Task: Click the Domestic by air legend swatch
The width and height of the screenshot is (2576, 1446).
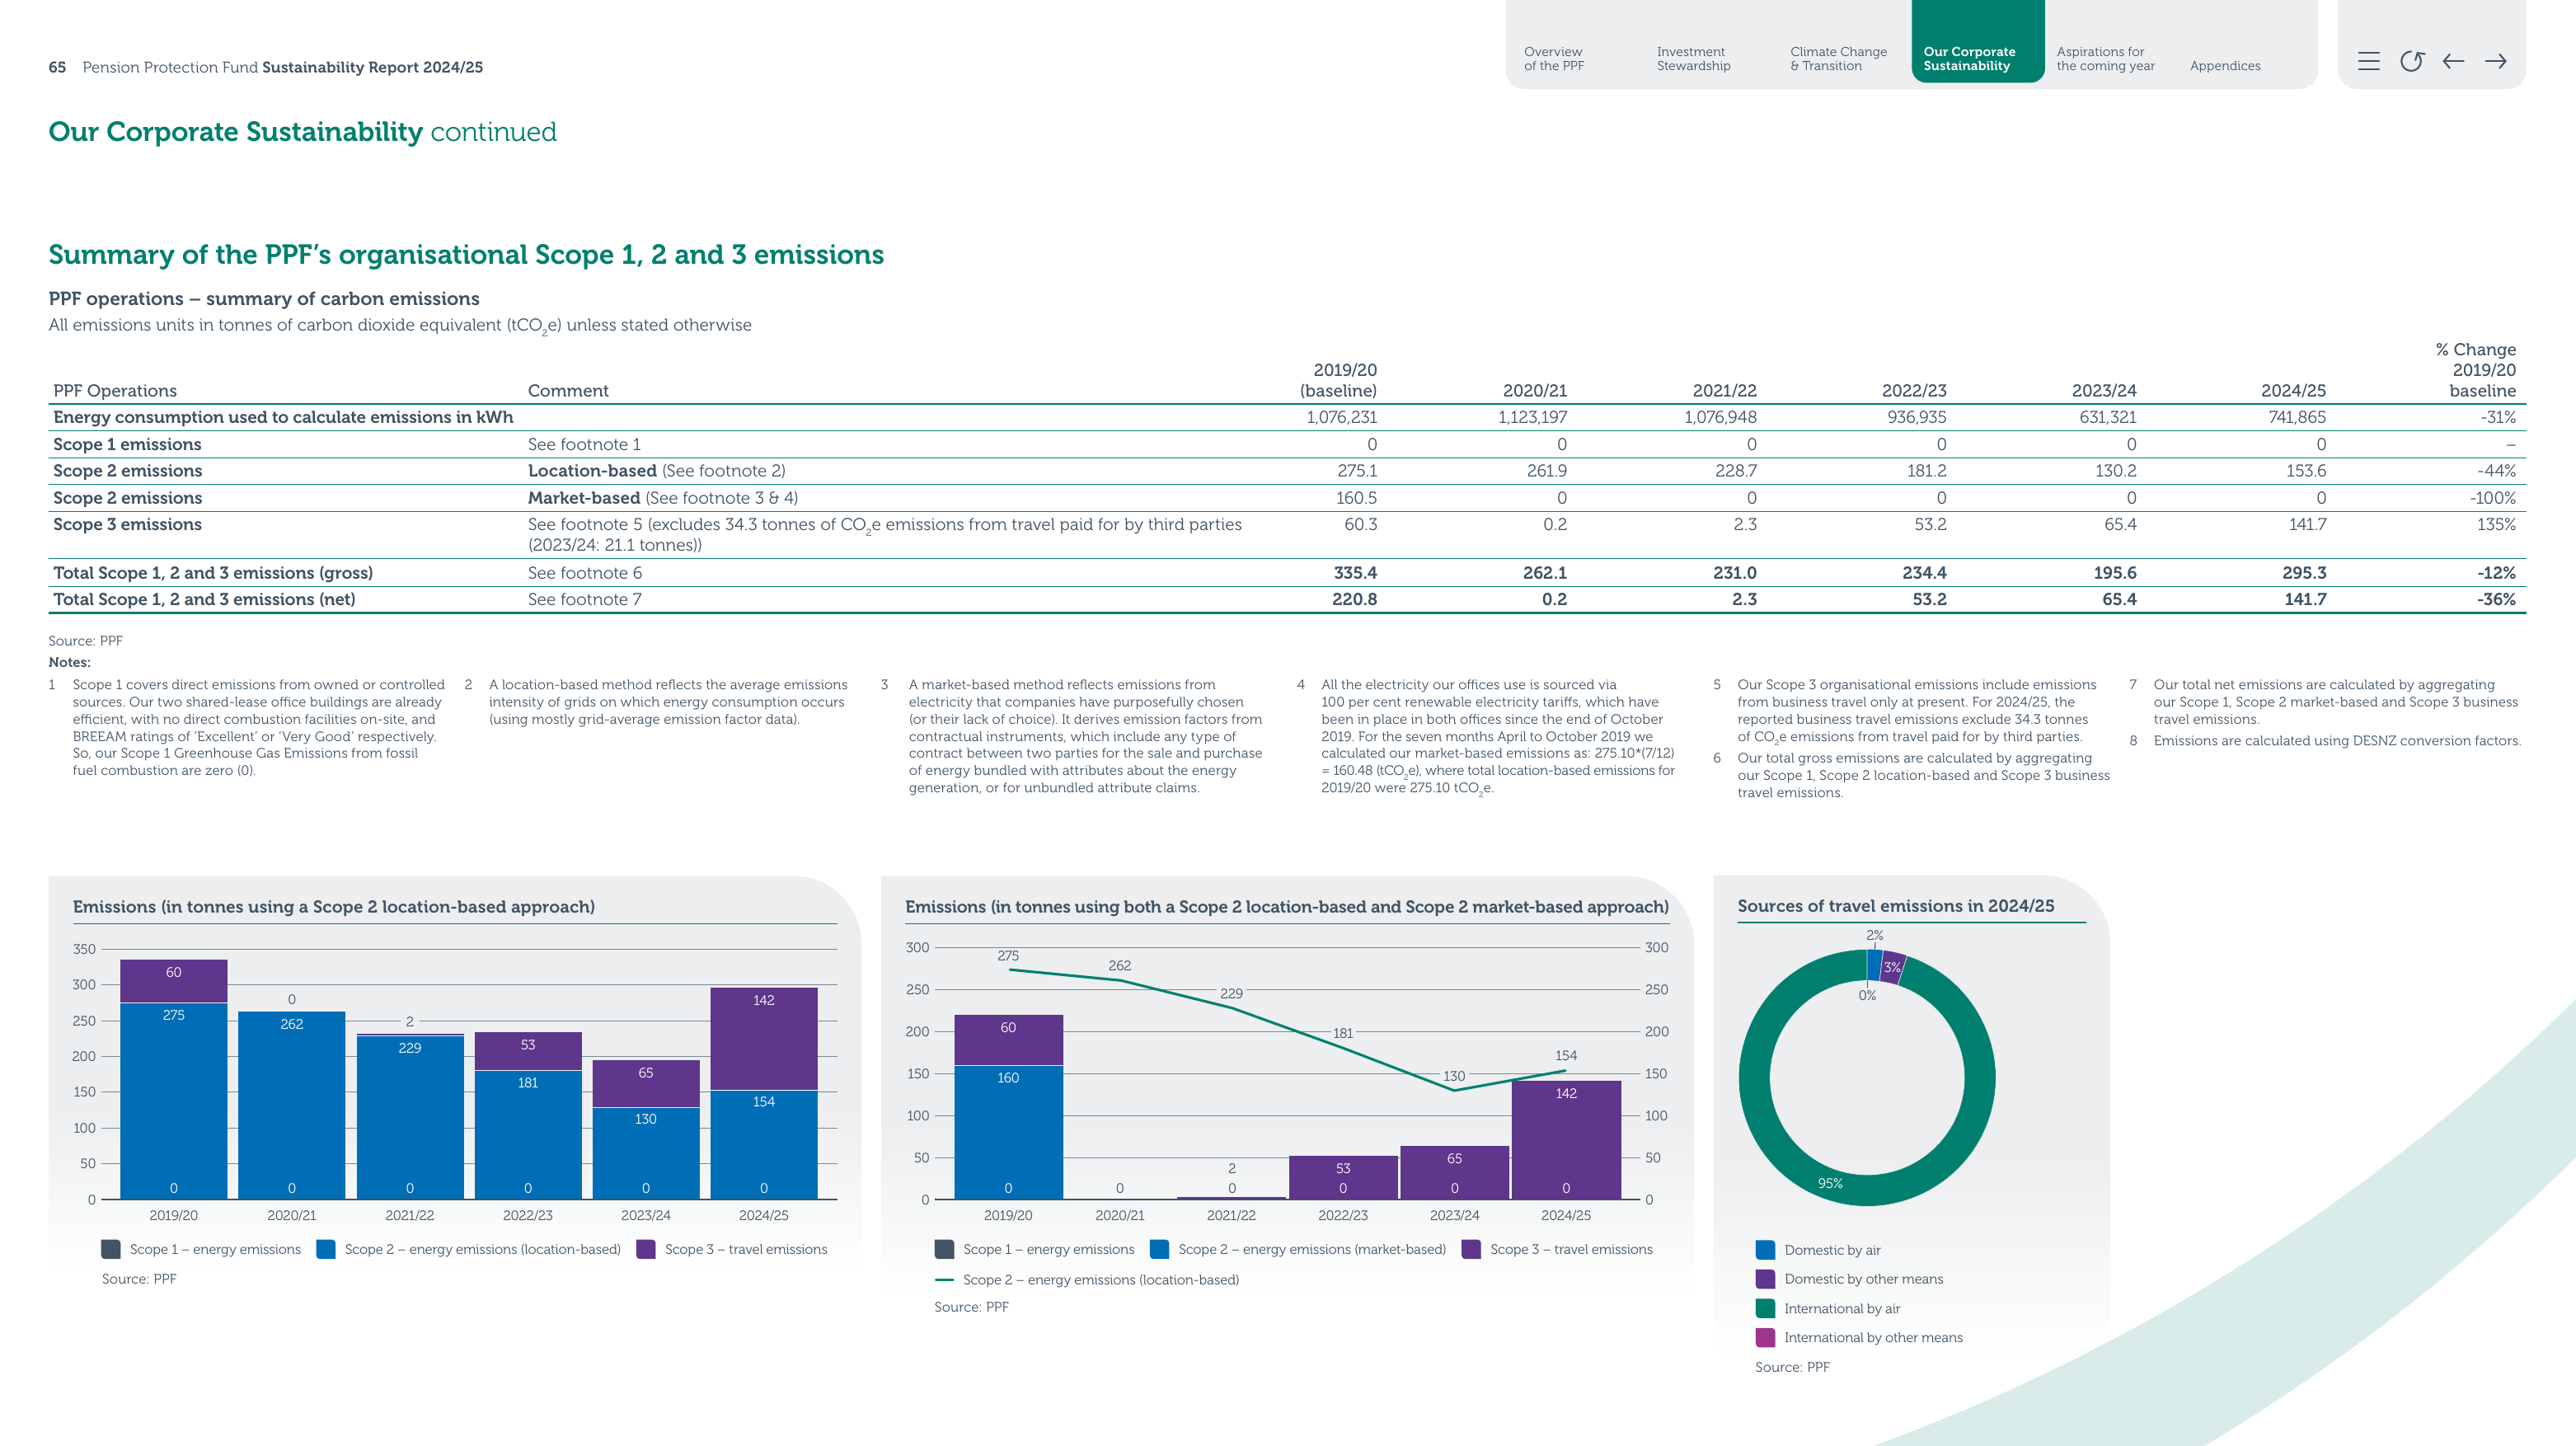Action: 1765,1250
